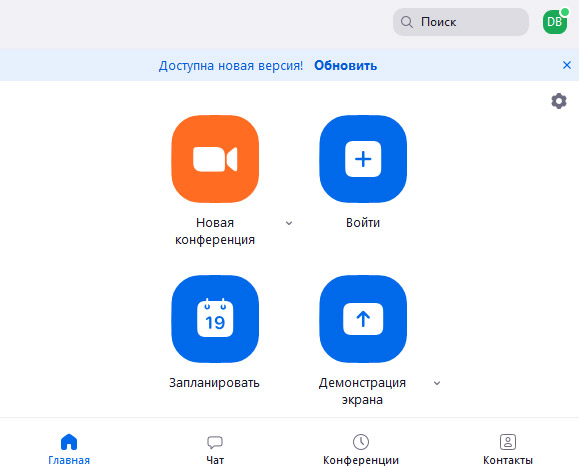This screenshot has height=468, width=579.
Task: Dismiss the new version banner
Action: click(x=567, y=65)
